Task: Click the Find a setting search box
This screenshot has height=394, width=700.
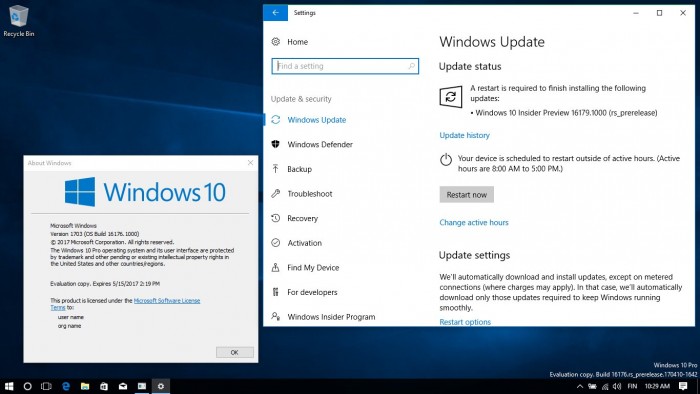Action: click(345, 66)
